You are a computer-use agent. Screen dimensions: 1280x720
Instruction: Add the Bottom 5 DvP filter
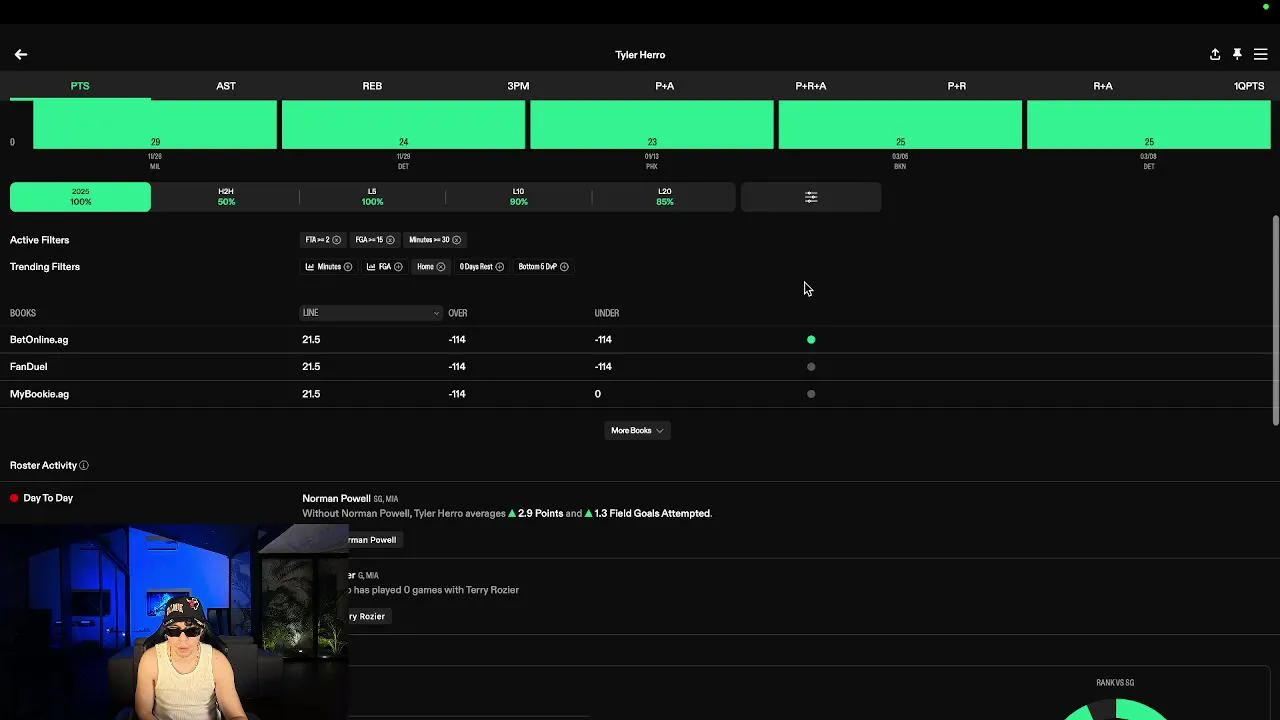pos(565,267)
